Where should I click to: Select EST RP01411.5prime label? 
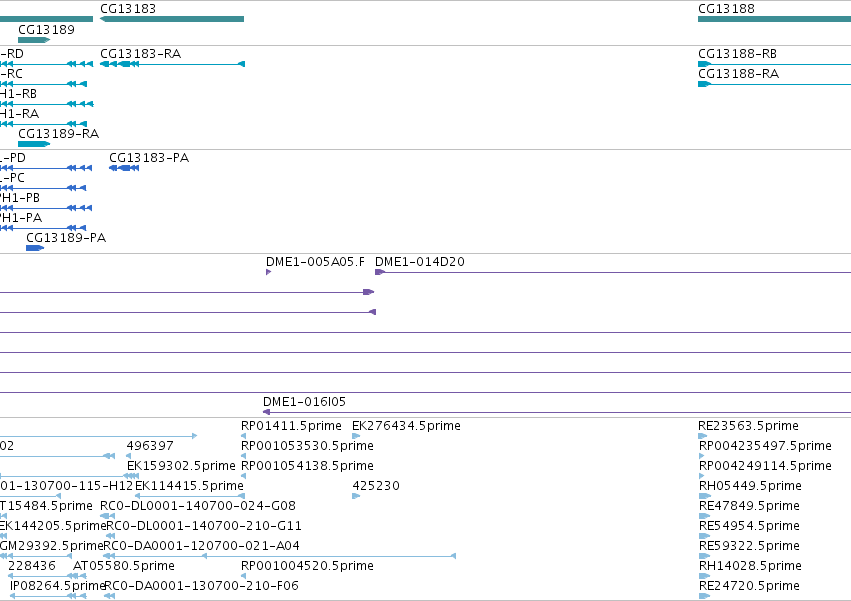tap(291, 426)
